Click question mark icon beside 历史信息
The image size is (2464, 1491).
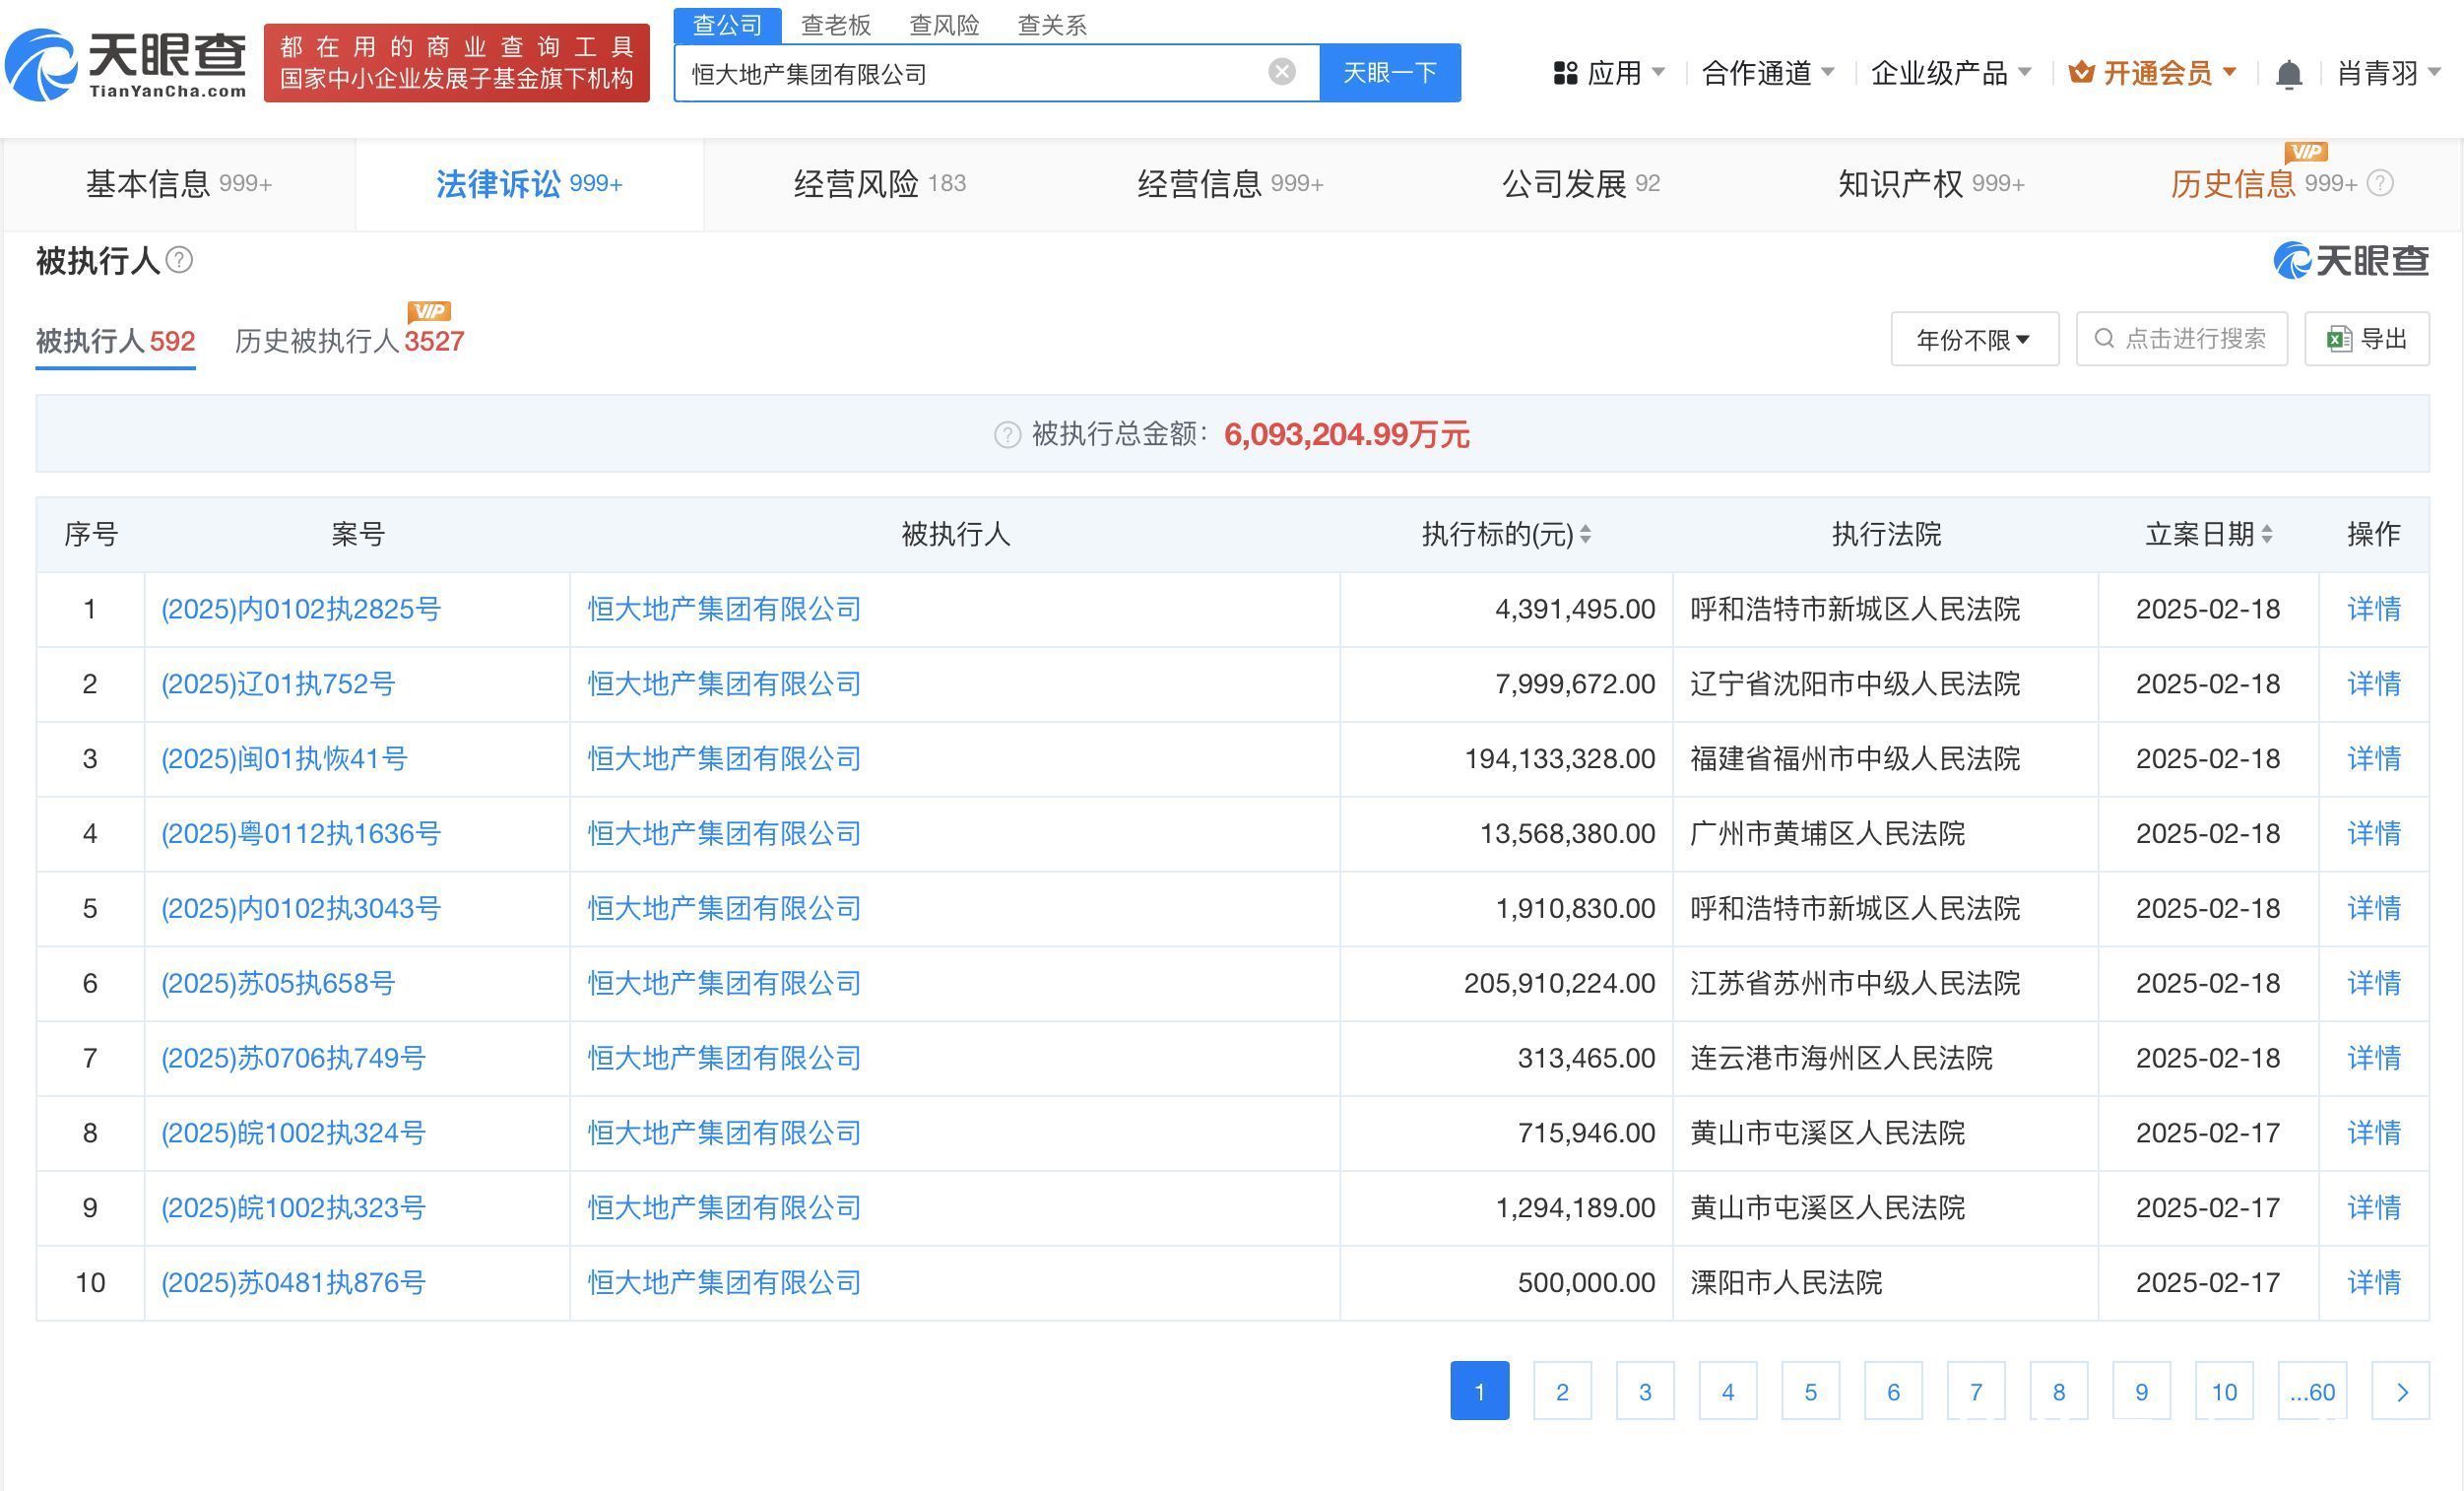pos(2381,184)
